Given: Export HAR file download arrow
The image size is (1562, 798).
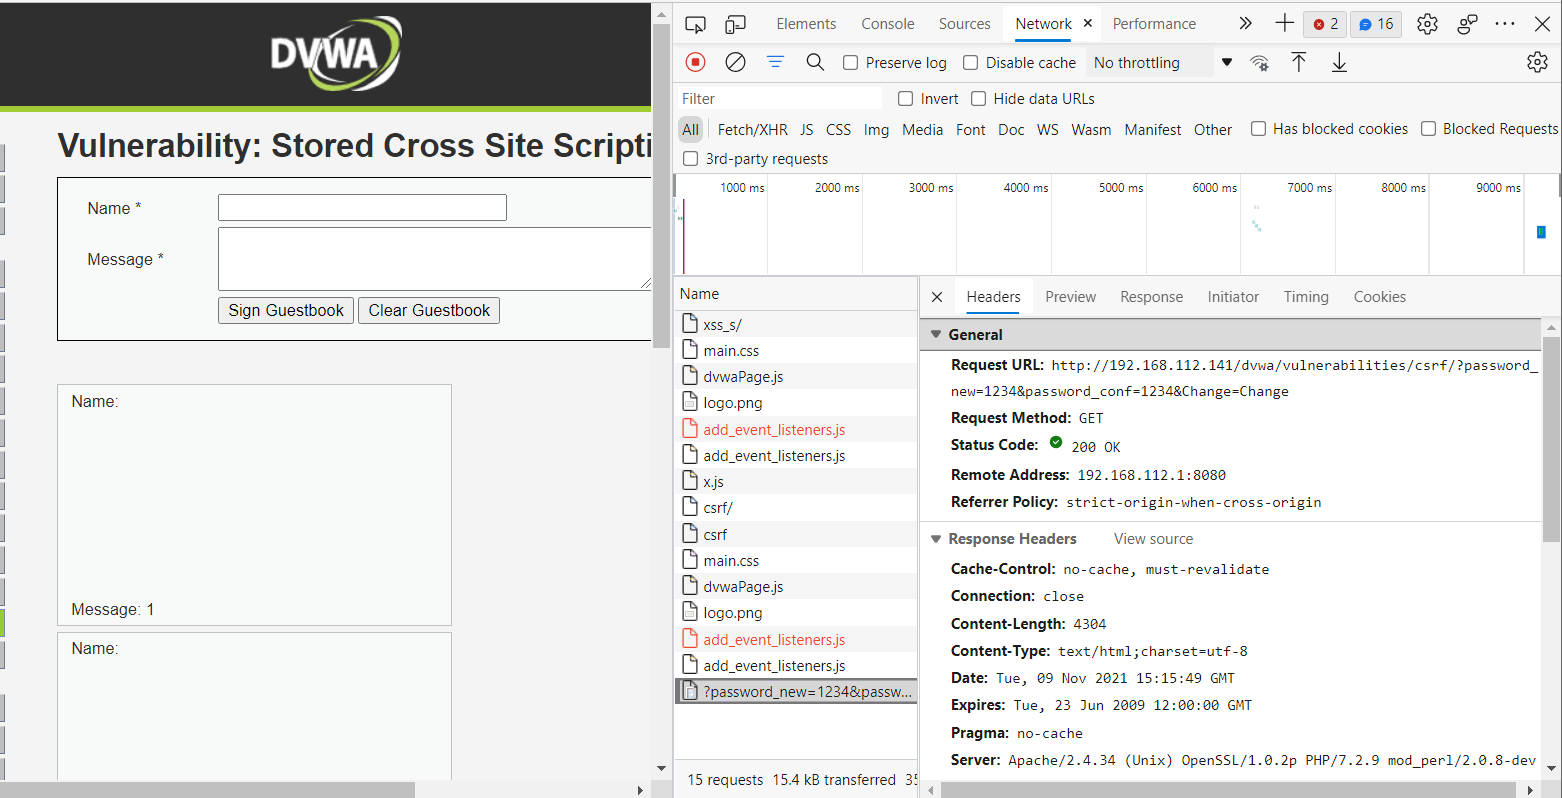Looking at the screenshot, I should (1339, 62).
